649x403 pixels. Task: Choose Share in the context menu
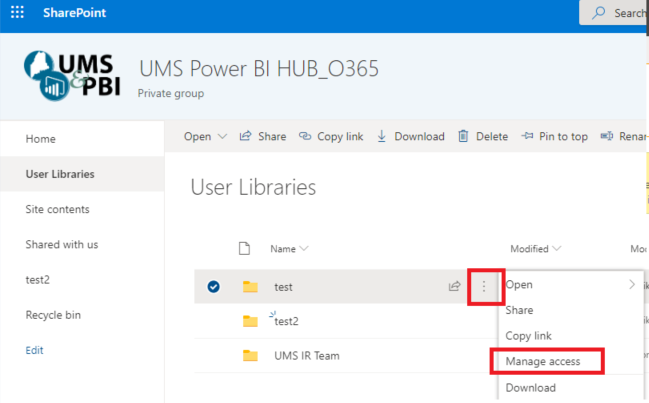519,310
